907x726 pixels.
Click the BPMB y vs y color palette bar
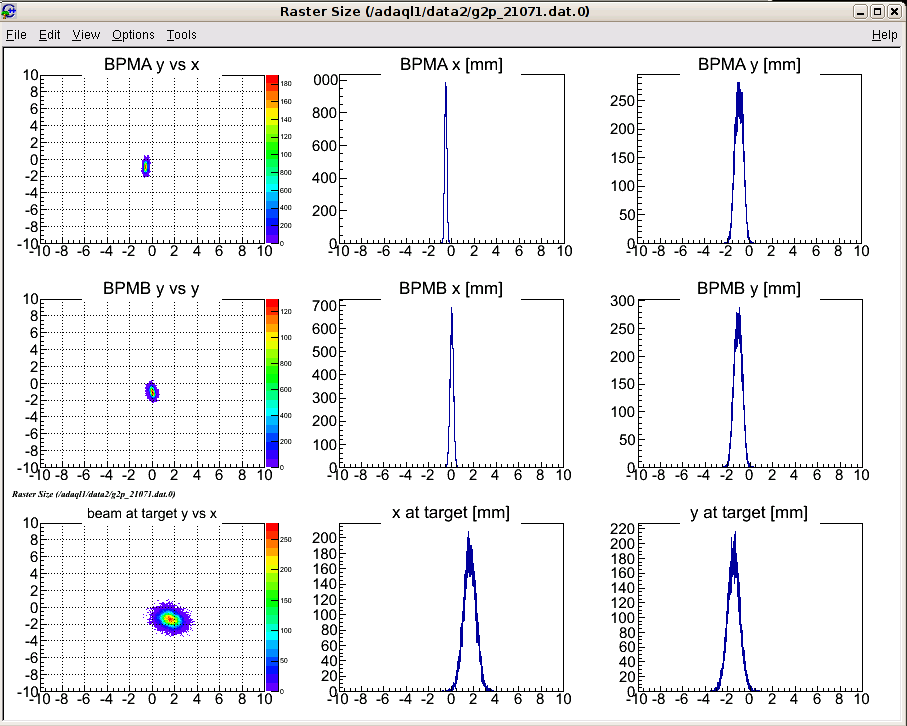click(272, 383)
